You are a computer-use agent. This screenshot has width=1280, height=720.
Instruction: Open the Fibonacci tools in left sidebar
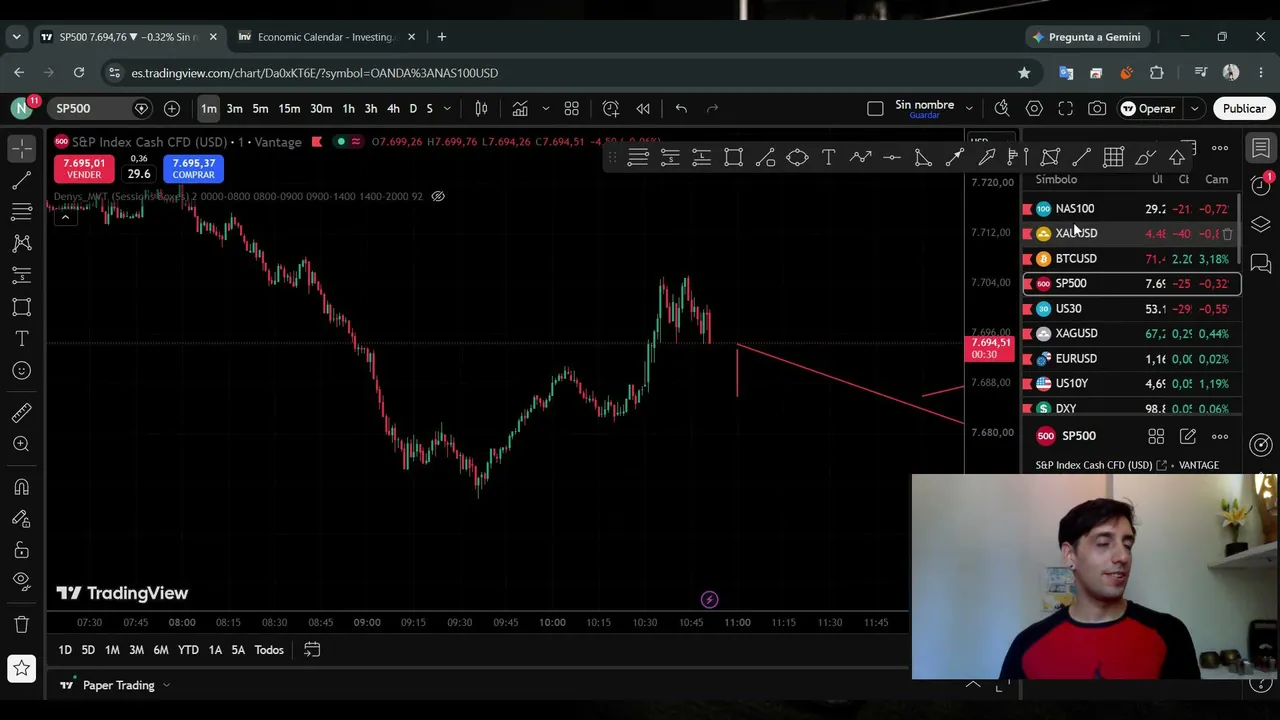pos(22,212)
